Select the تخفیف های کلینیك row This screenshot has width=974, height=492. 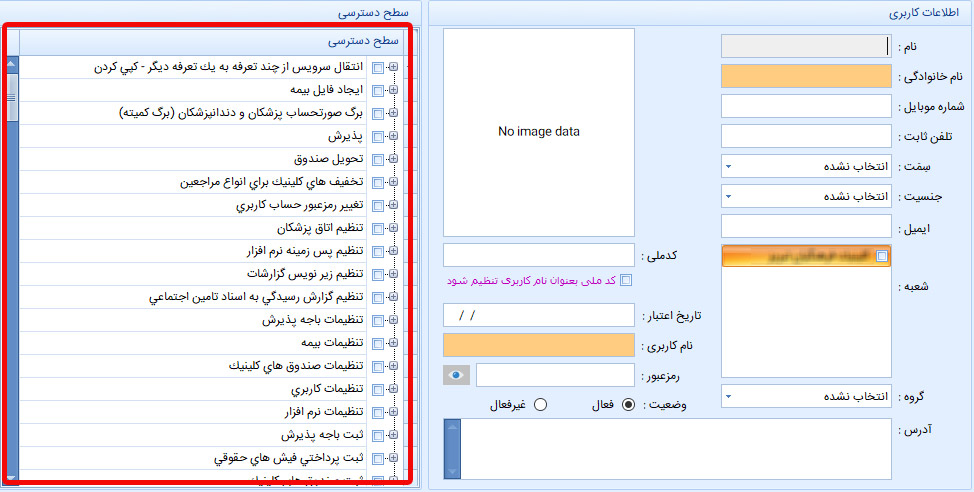(194, 183)
